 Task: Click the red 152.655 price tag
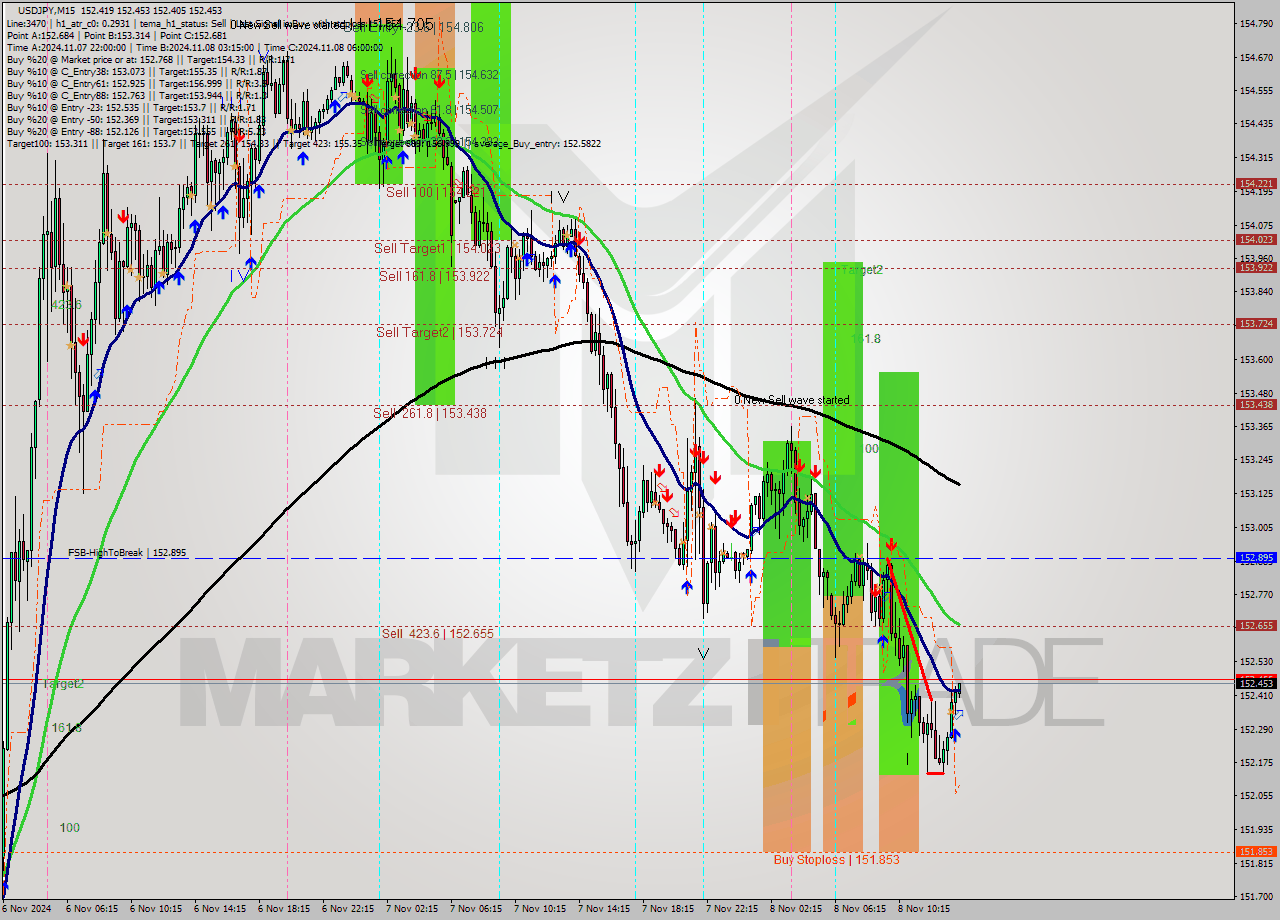[x=1256, y=626]
